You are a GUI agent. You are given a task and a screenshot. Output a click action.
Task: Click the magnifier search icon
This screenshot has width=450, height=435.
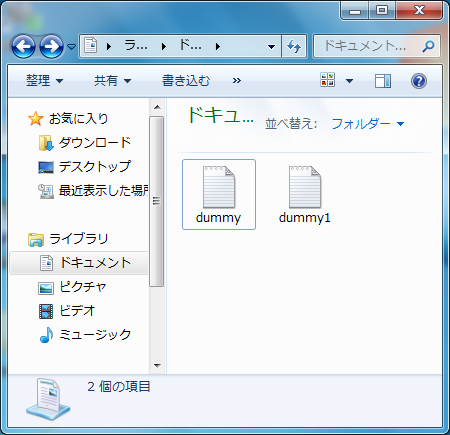pyautogui.click(x=428, y=46)
